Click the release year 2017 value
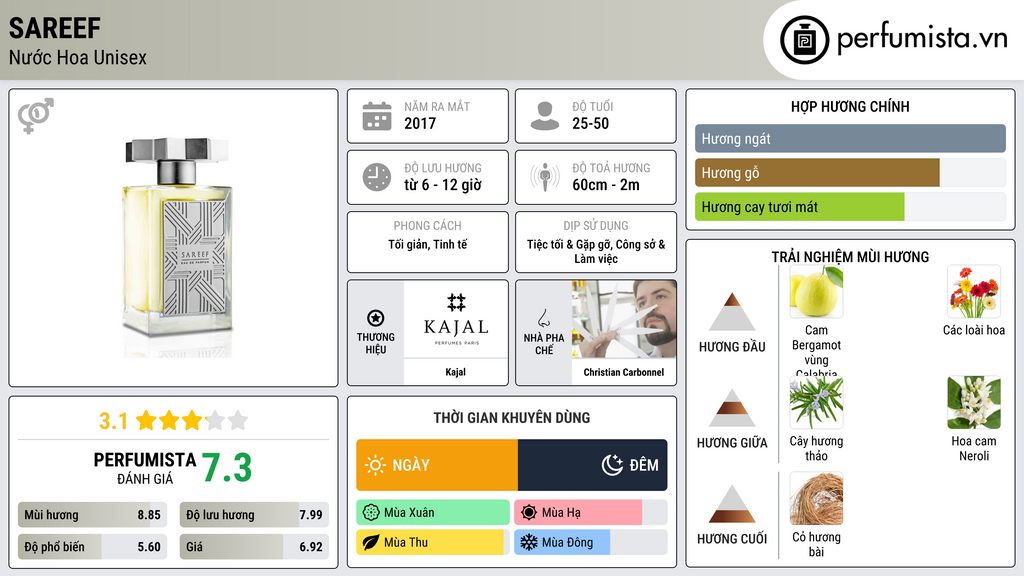 (x=420, y=123)
